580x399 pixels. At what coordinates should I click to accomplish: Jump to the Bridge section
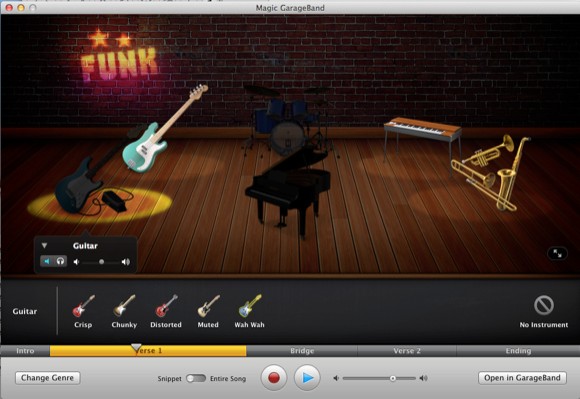302,351
